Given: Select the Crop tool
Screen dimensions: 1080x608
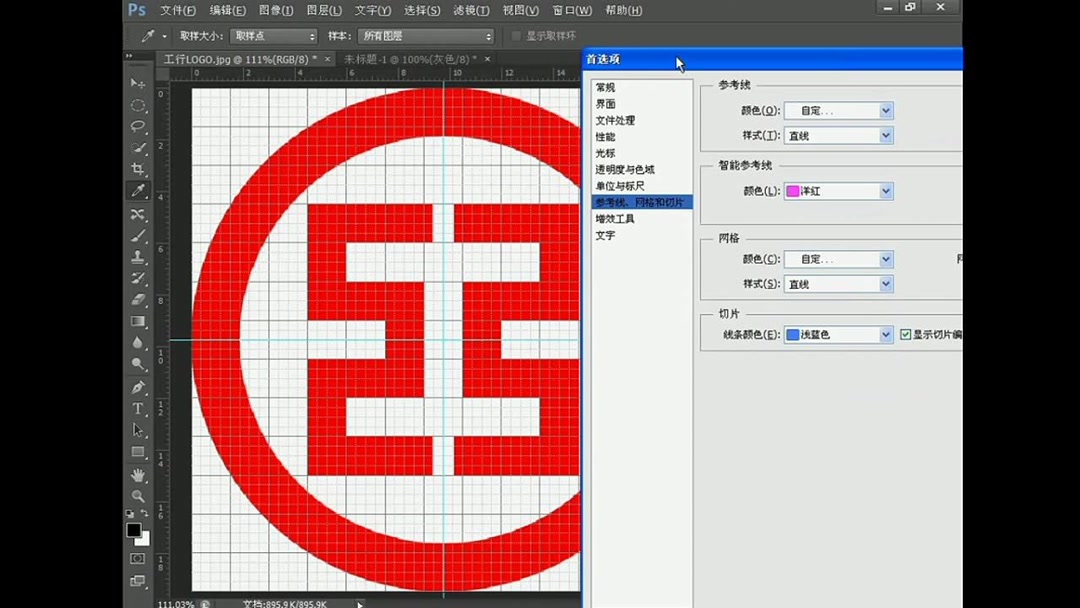Looking at the screenshot, I should pos(138,168).
